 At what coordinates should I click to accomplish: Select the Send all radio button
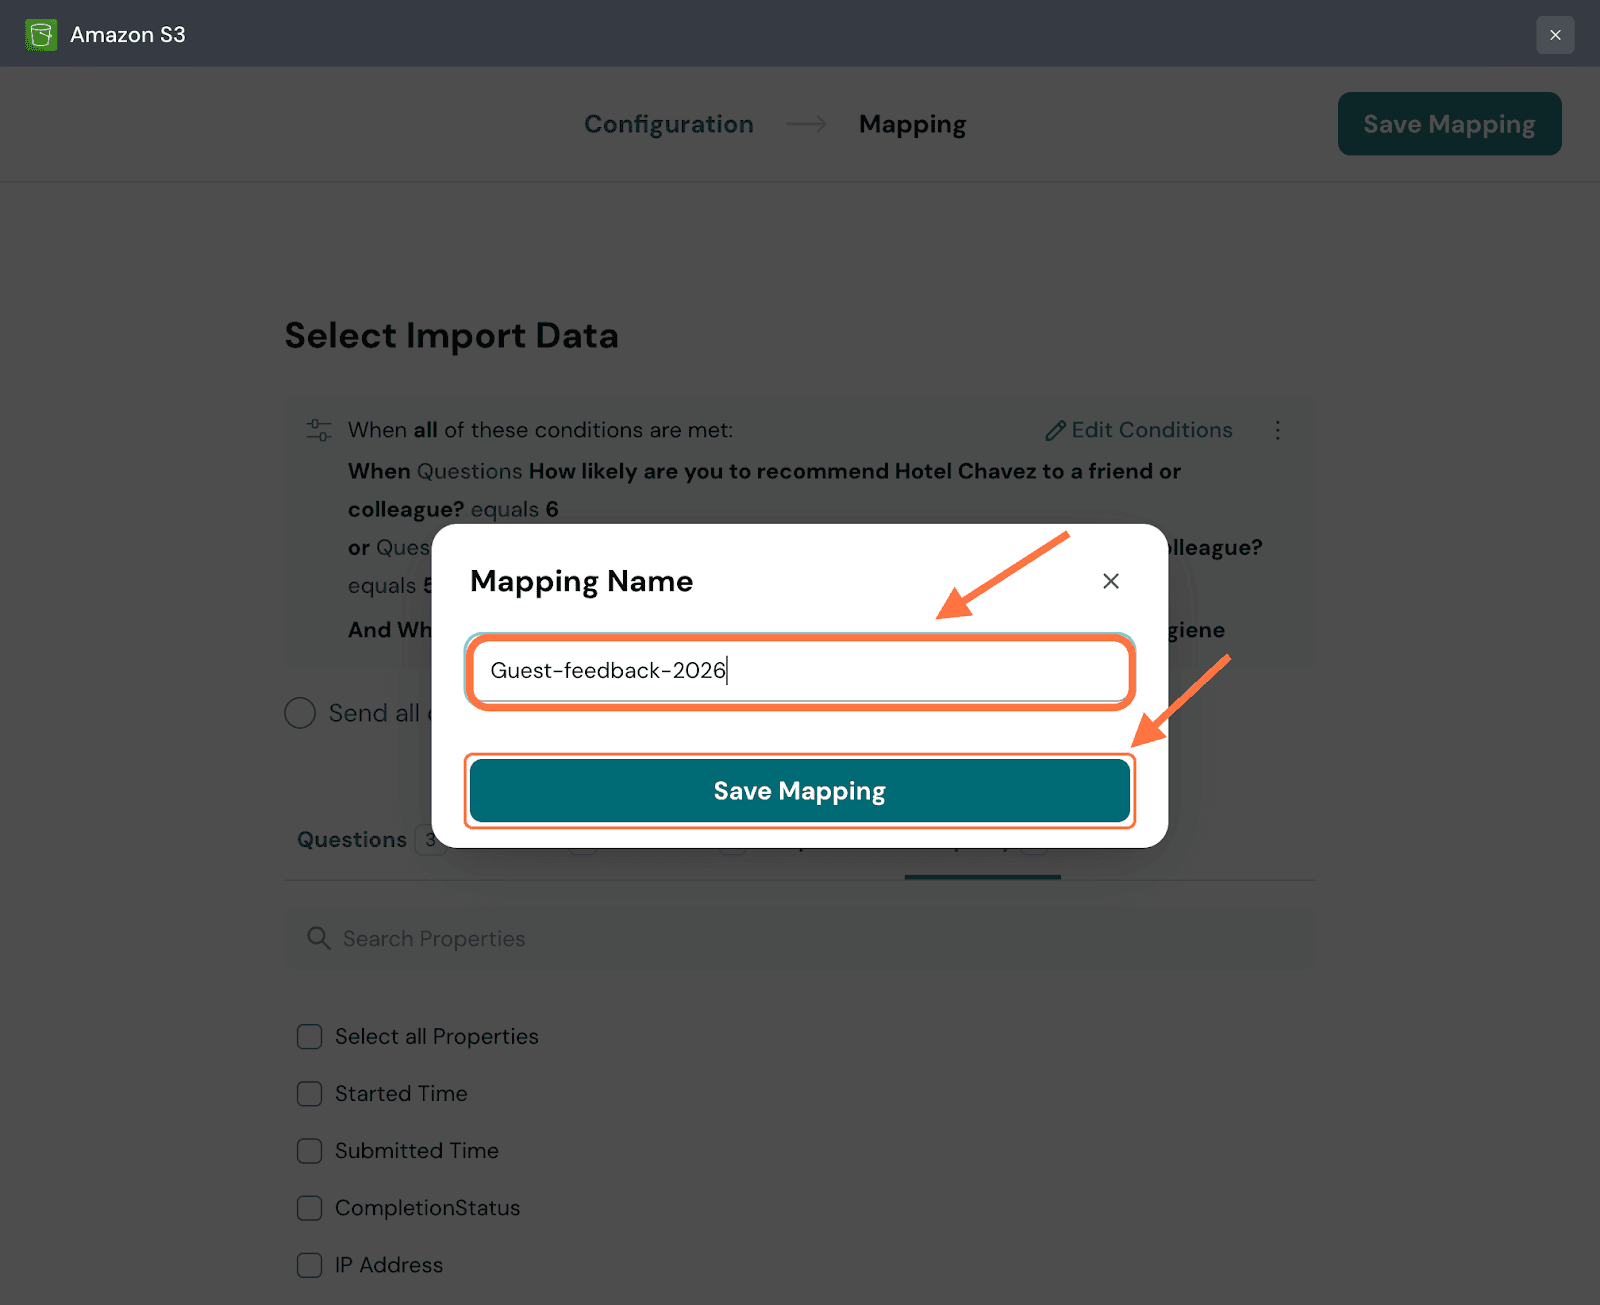click(300, 713)
